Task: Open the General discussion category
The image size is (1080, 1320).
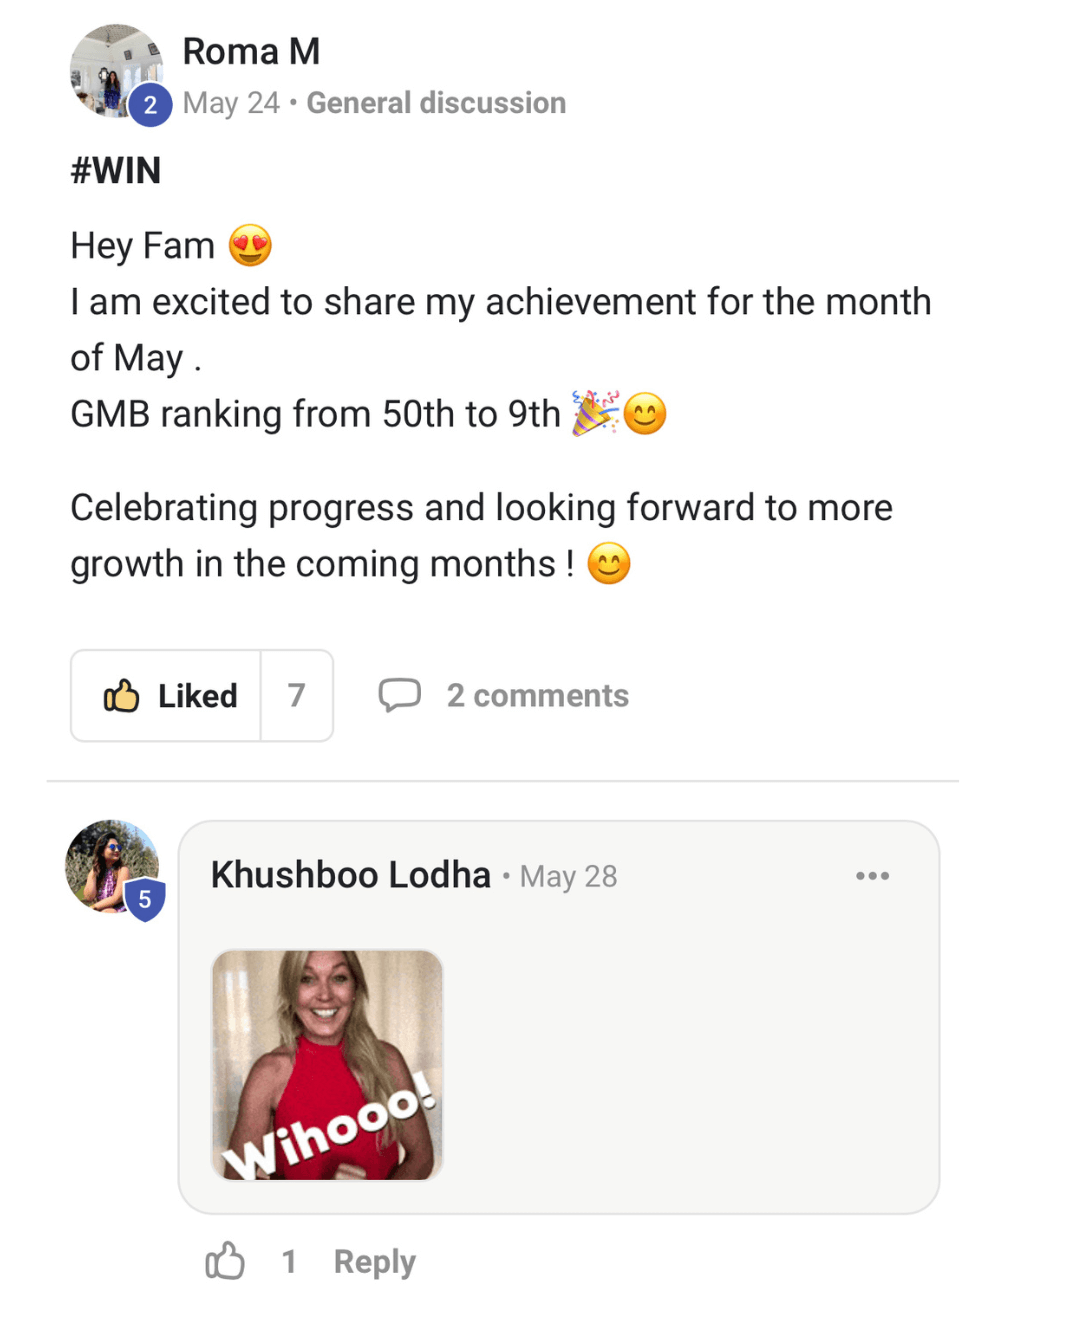Action: click(x=436, y=103)
